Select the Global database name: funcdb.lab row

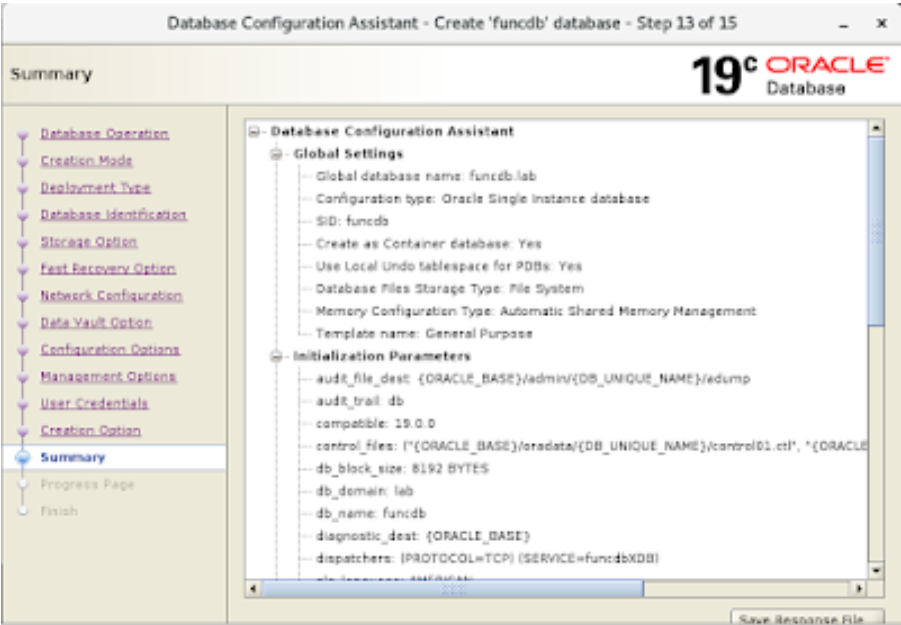[x=425, y=176]
